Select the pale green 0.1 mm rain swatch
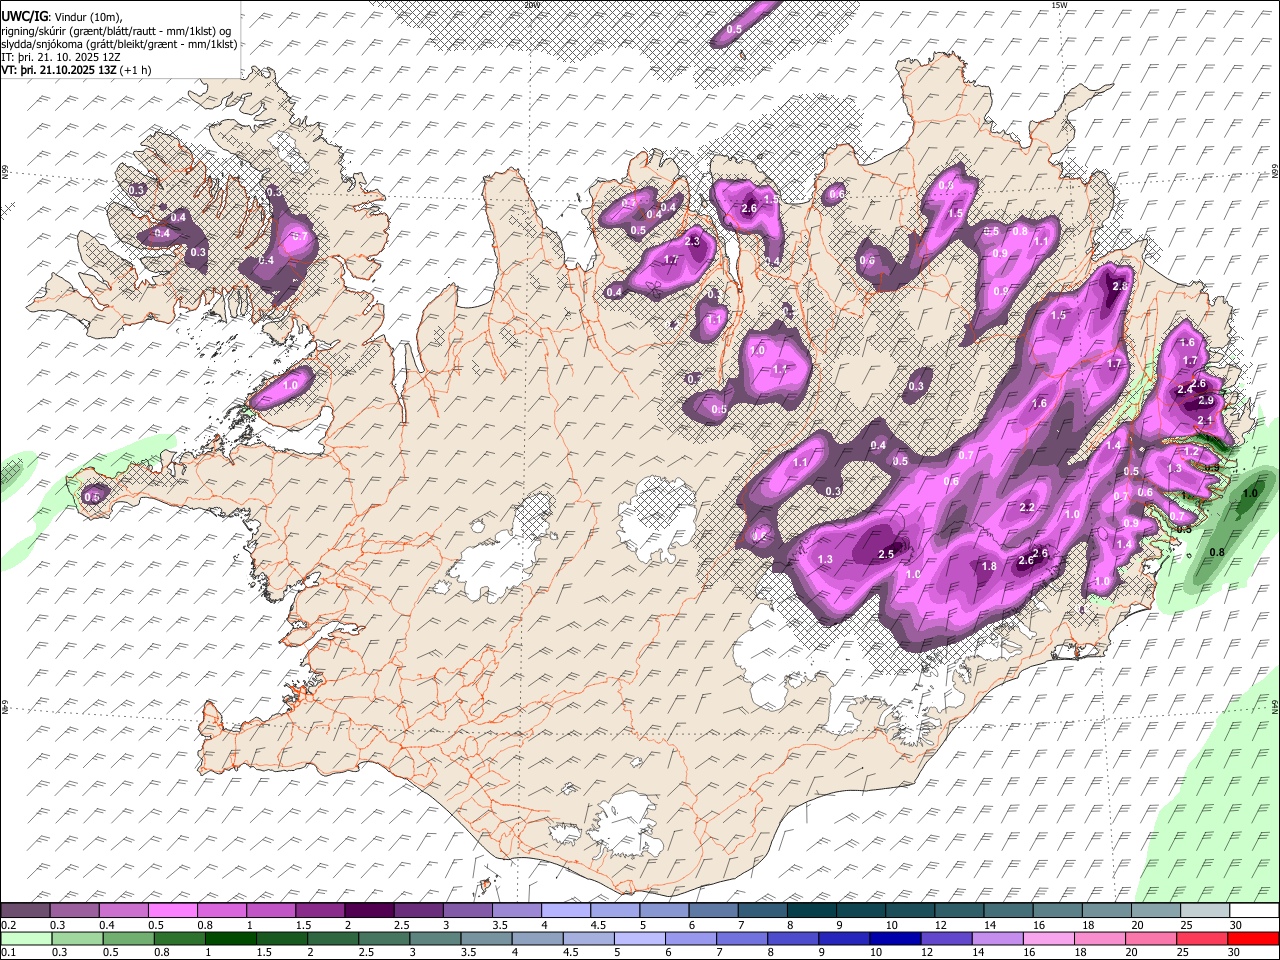Image resolution: width=1280 pixels, height=960 pixels. click(x=26, y=938)
